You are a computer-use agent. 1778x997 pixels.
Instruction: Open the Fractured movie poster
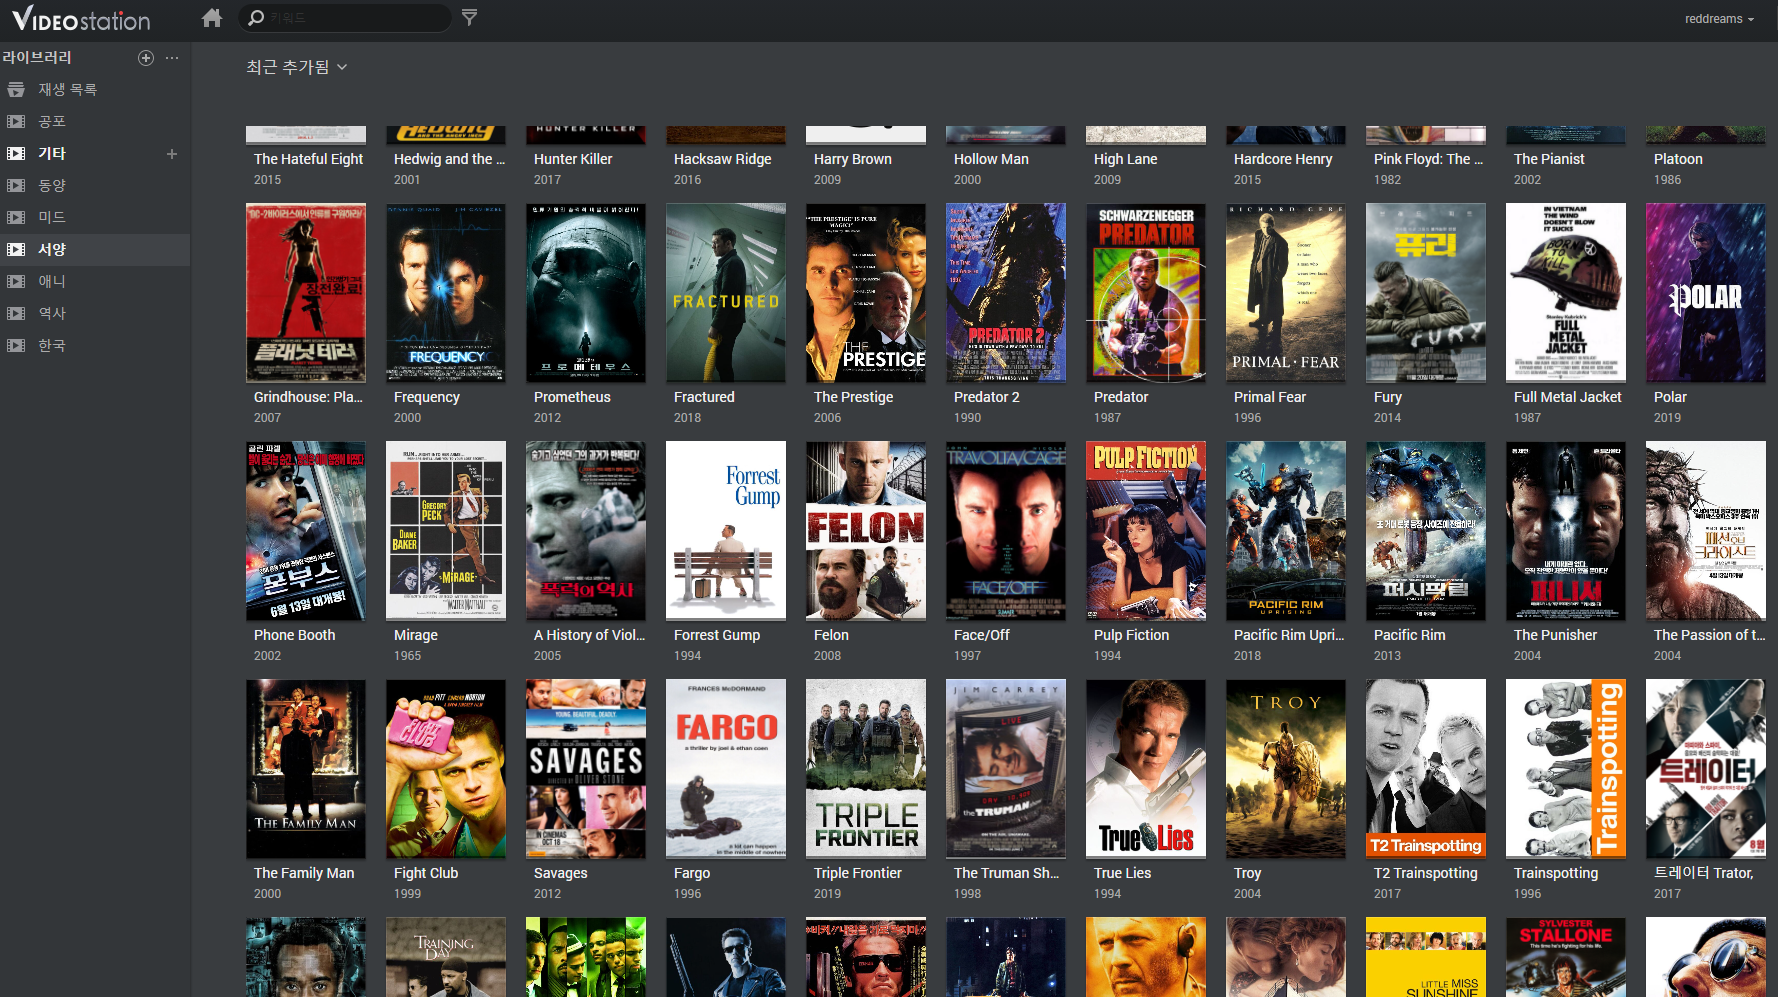pyautogui.click(x=726, y=293)
